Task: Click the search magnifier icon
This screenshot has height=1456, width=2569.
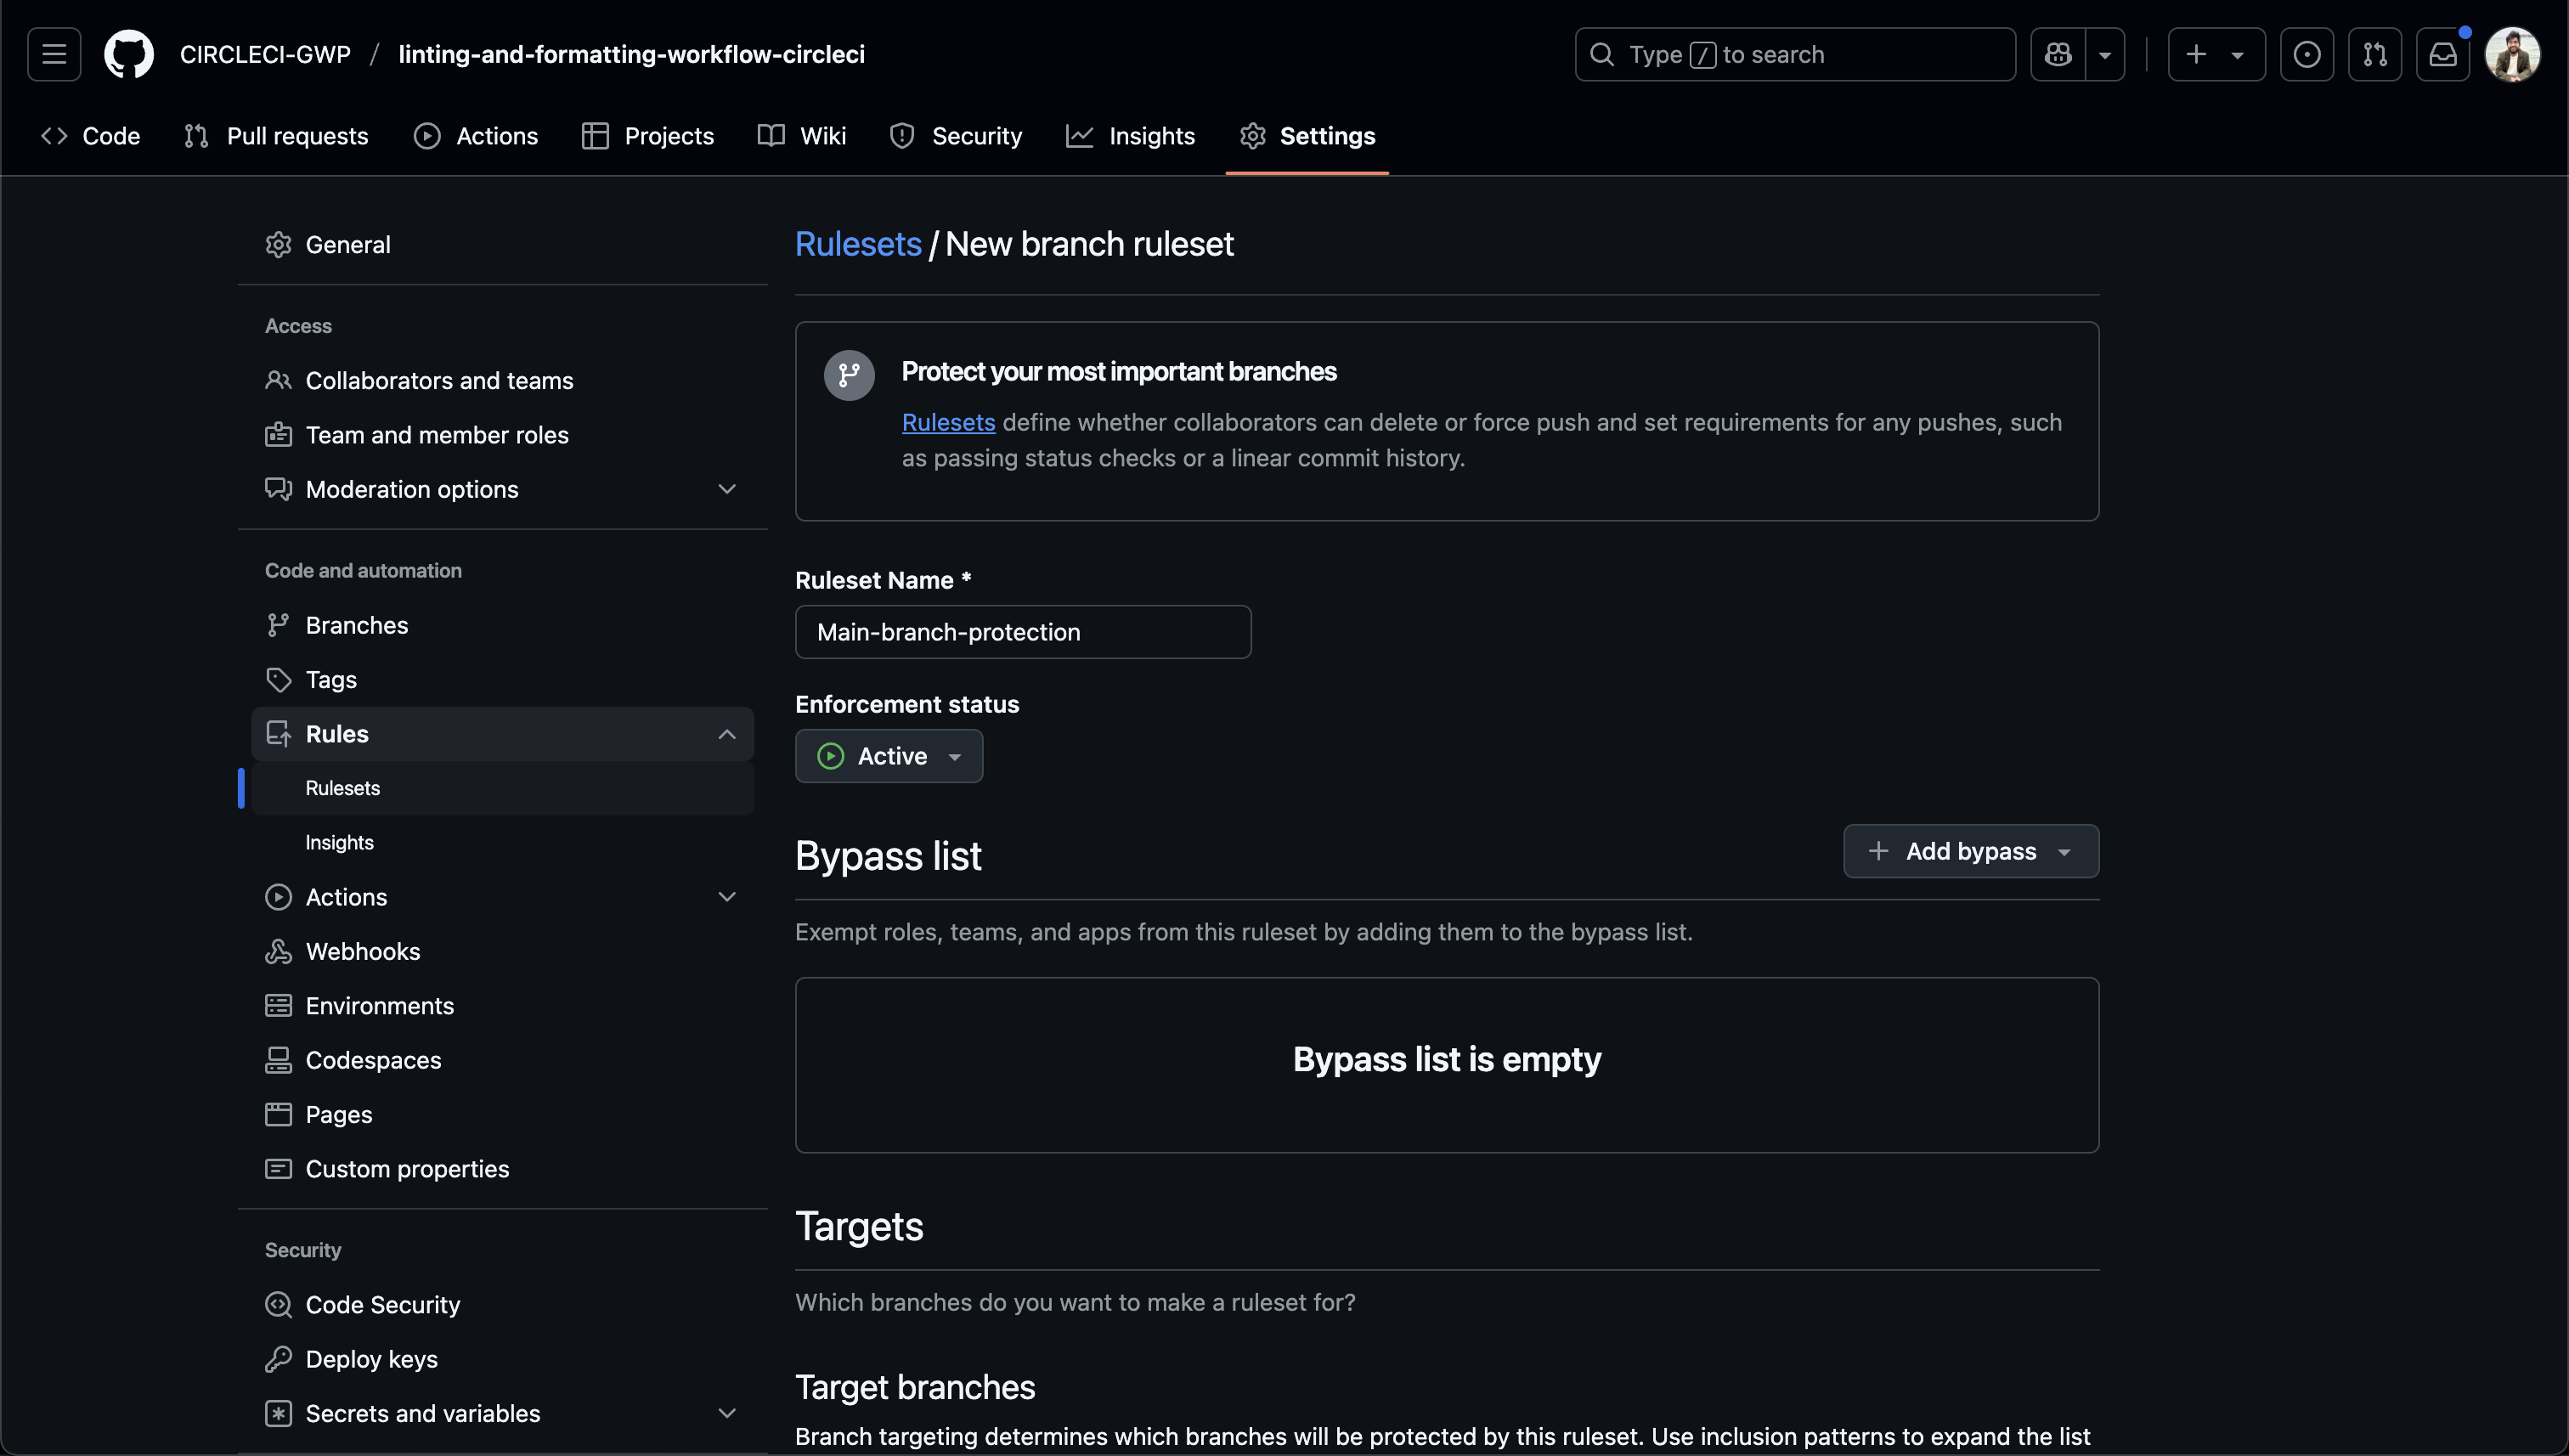Action: (1602, 54)
